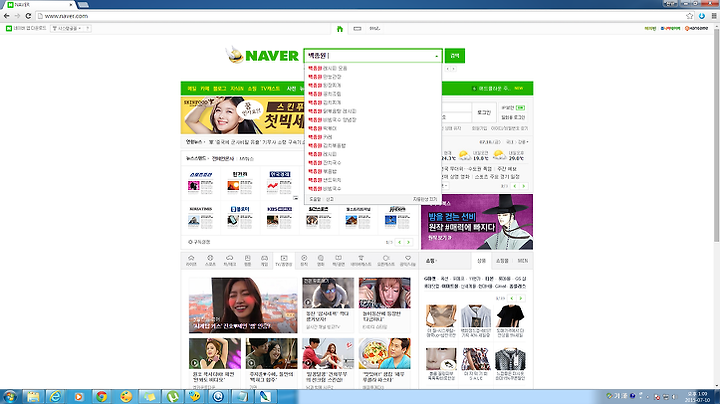The height and width of the screenshot is (404, 720).
Task: Click the yellow skin food banner ad
Action: (242, 115)
